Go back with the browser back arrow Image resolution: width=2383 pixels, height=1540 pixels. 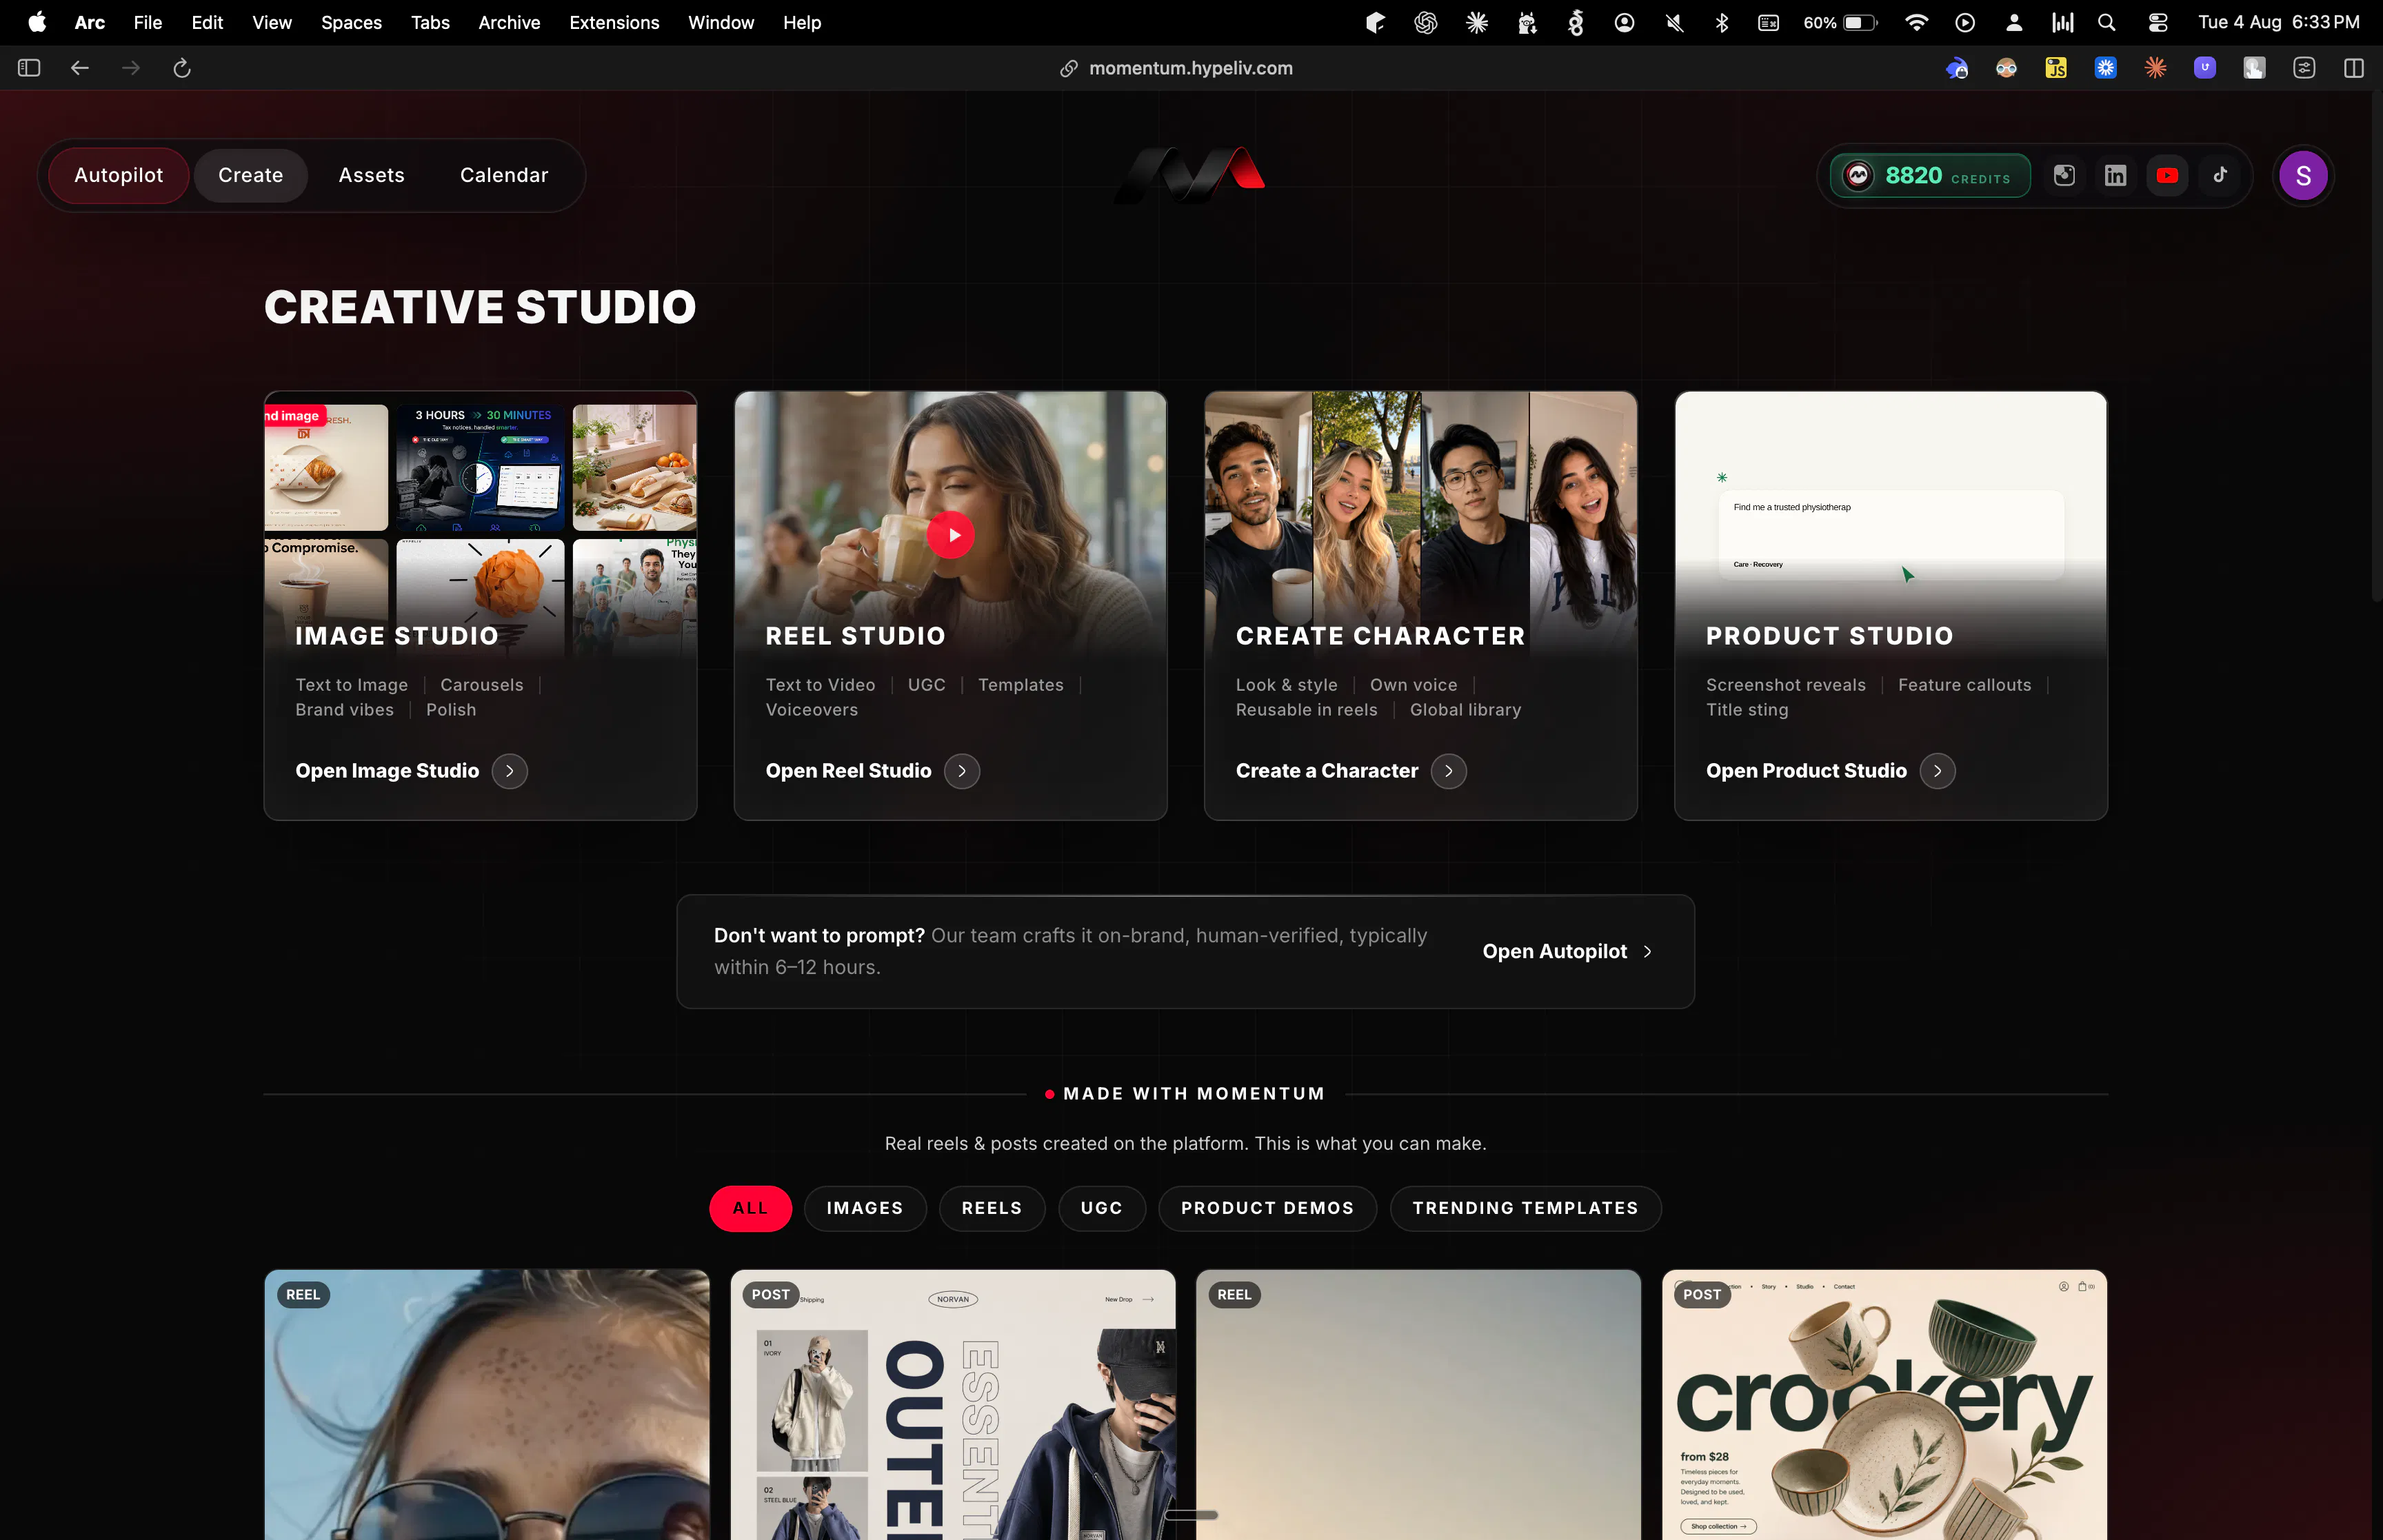(80, 68)
